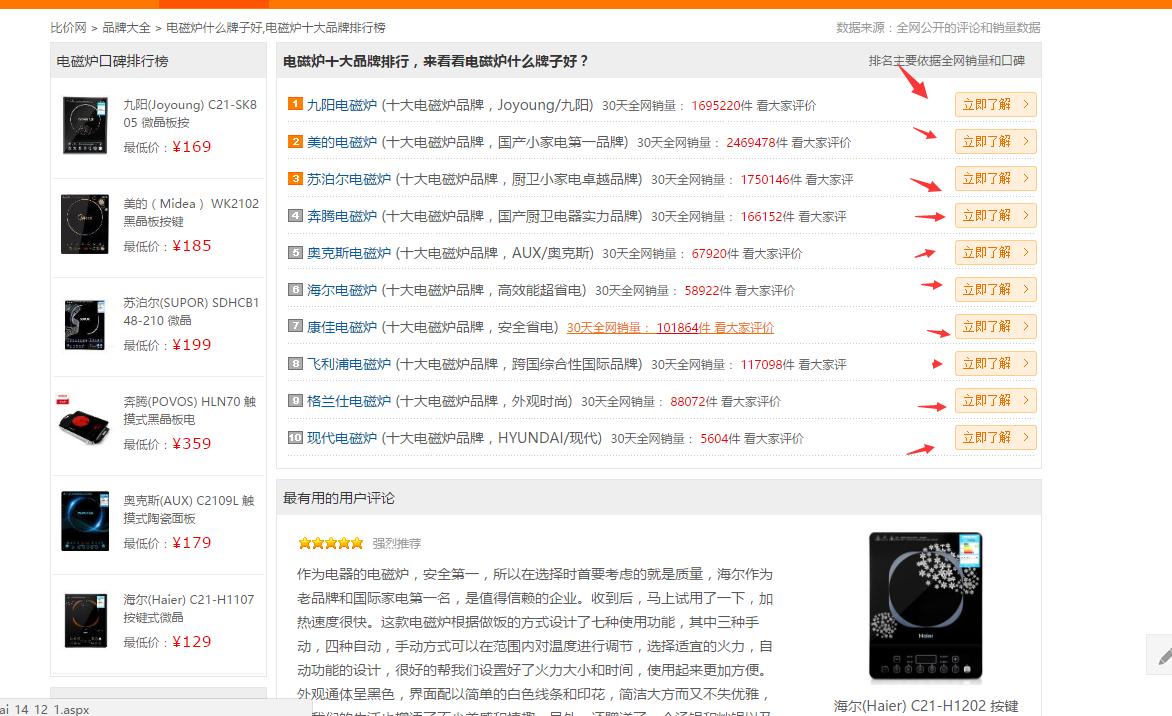Click 立即了解 button for 苏泊尔电磁炉

[994, 178]
